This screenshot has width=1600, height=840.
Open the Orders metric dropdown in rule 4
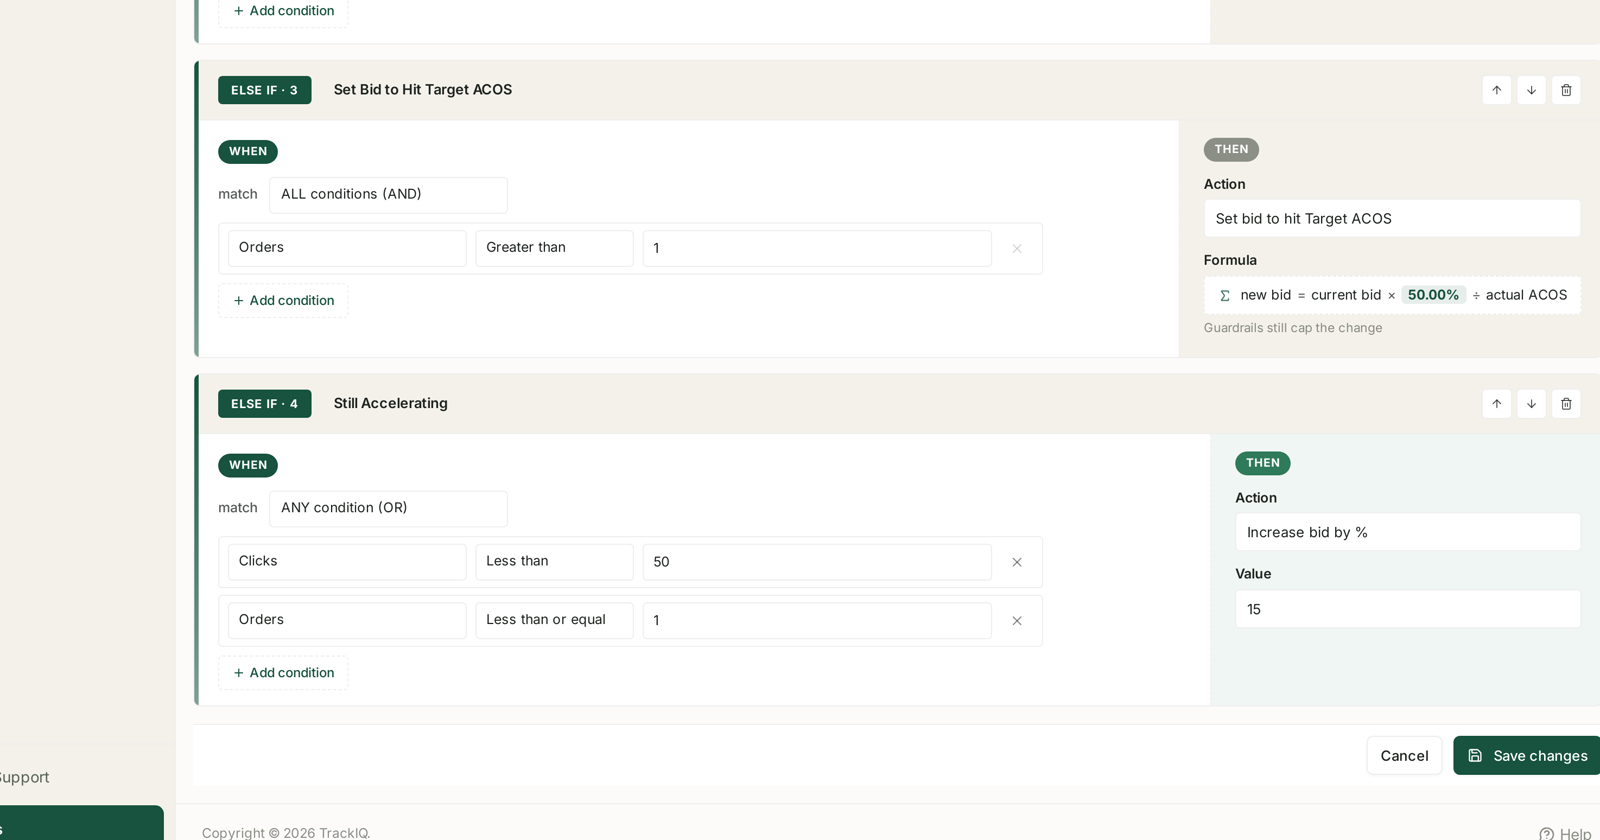[347, 620]
